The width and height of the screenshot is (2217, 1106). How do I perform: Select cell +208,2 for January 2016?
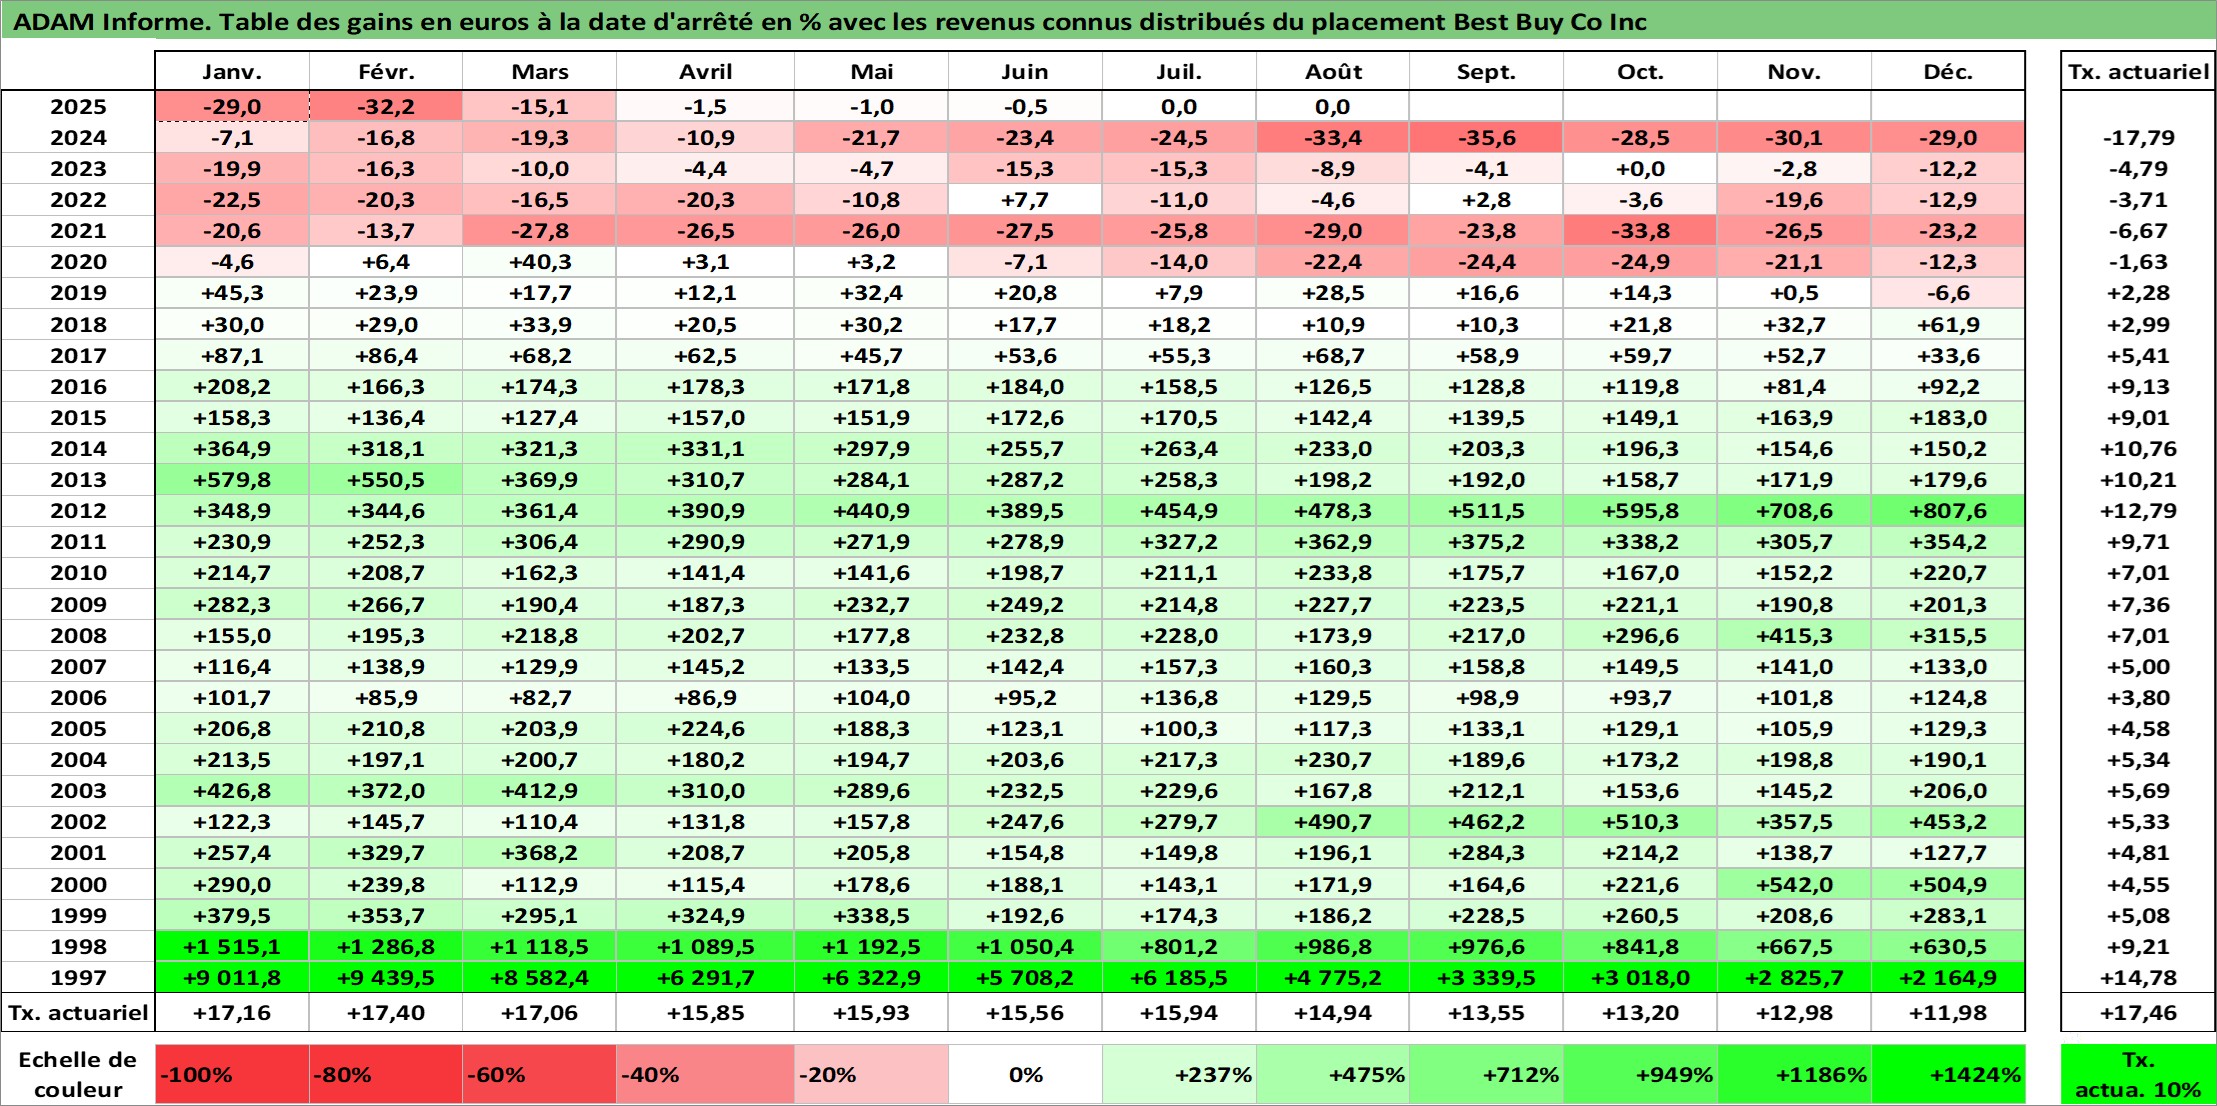click(232, 387)
